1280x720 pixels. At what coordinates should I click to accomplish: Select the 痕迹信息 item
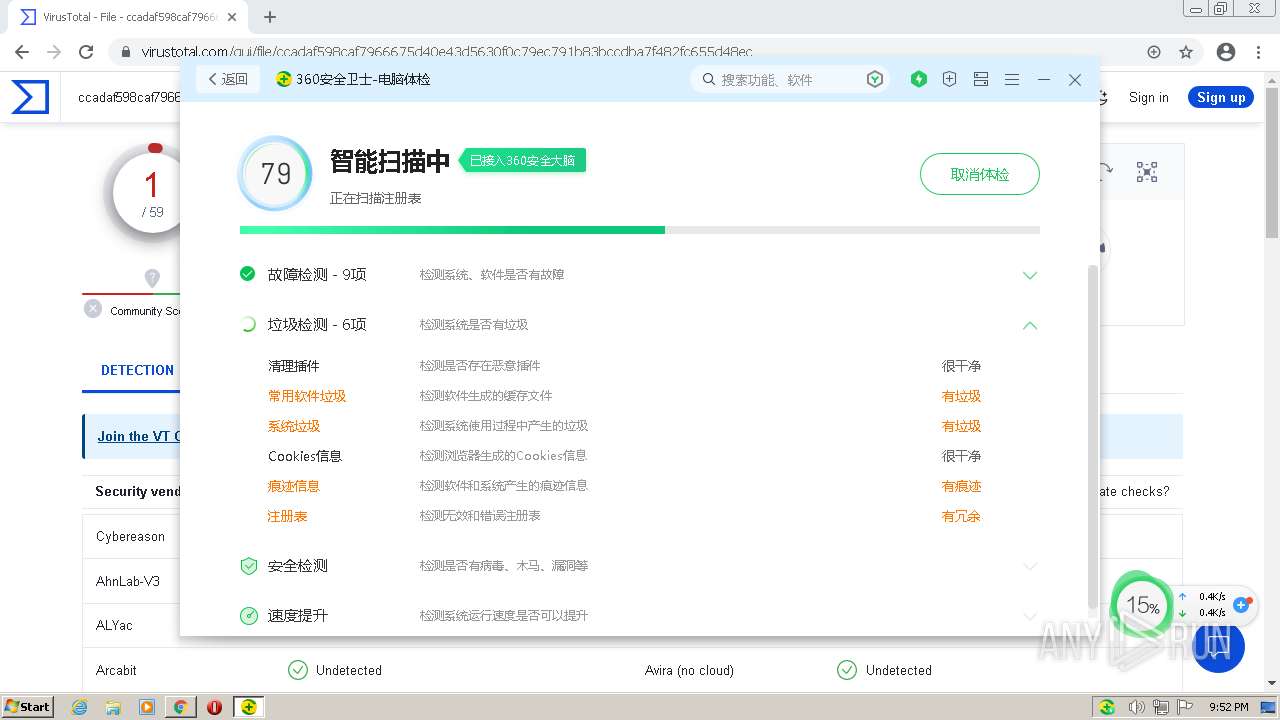point(293,486)
